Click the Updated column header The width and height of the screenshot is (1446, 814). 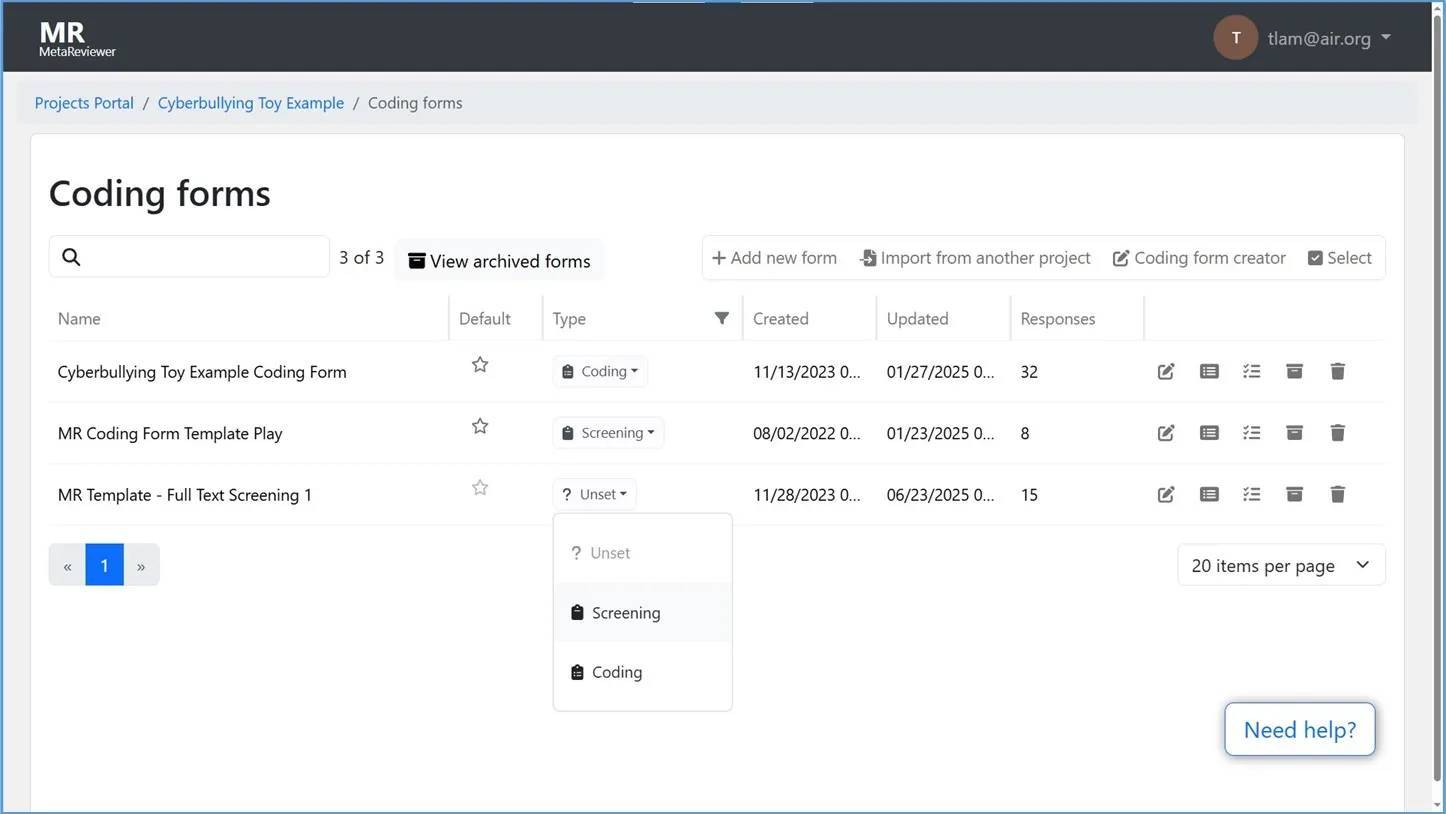pyautogui.click(x=917, y=319)
